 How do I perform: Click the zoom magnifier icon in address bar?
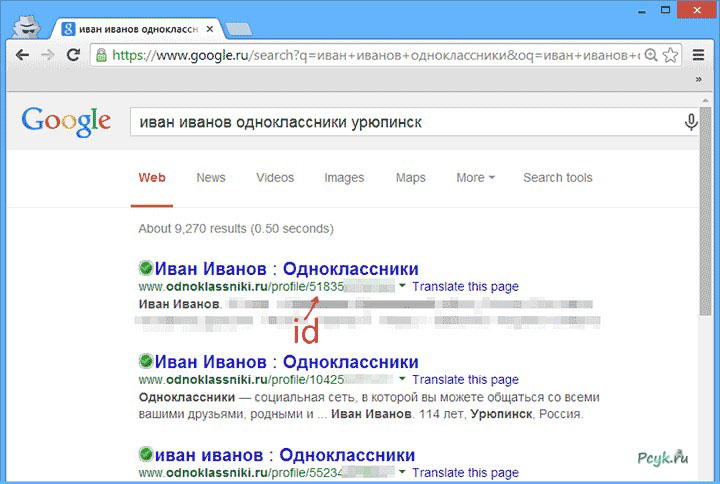(x=651, y=54)
